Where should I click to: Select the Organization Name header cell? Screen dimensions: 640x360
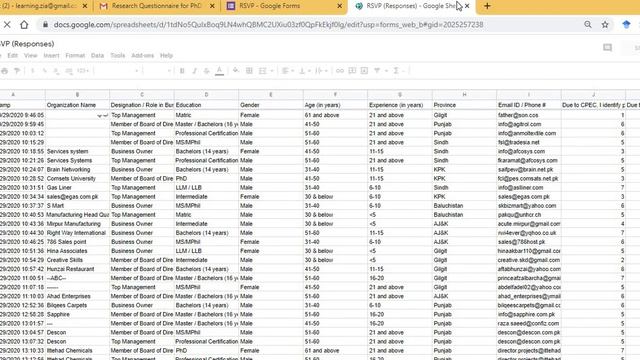(77, 105)
